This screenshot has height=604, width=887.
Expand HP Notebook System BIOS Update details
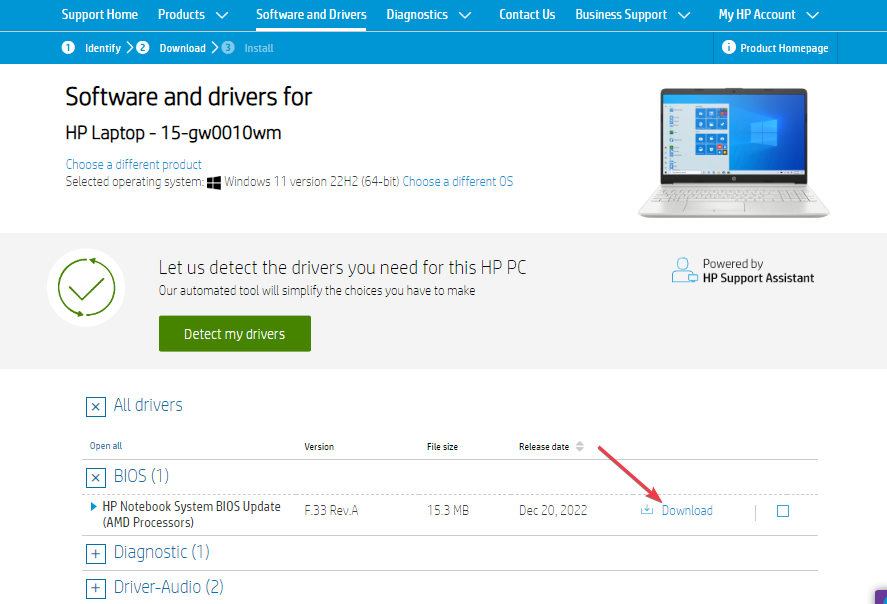click(93, 506)
